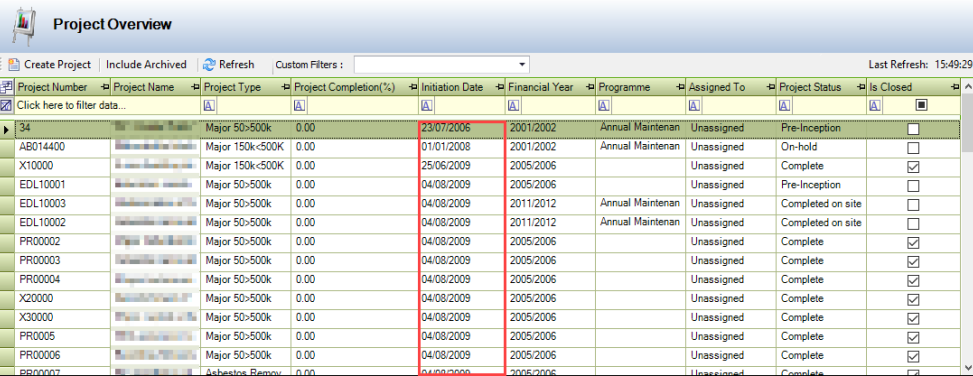This screenshot has width=973, height=376.
Task: Click Include Archived button
Action: [x=146, y=65]
